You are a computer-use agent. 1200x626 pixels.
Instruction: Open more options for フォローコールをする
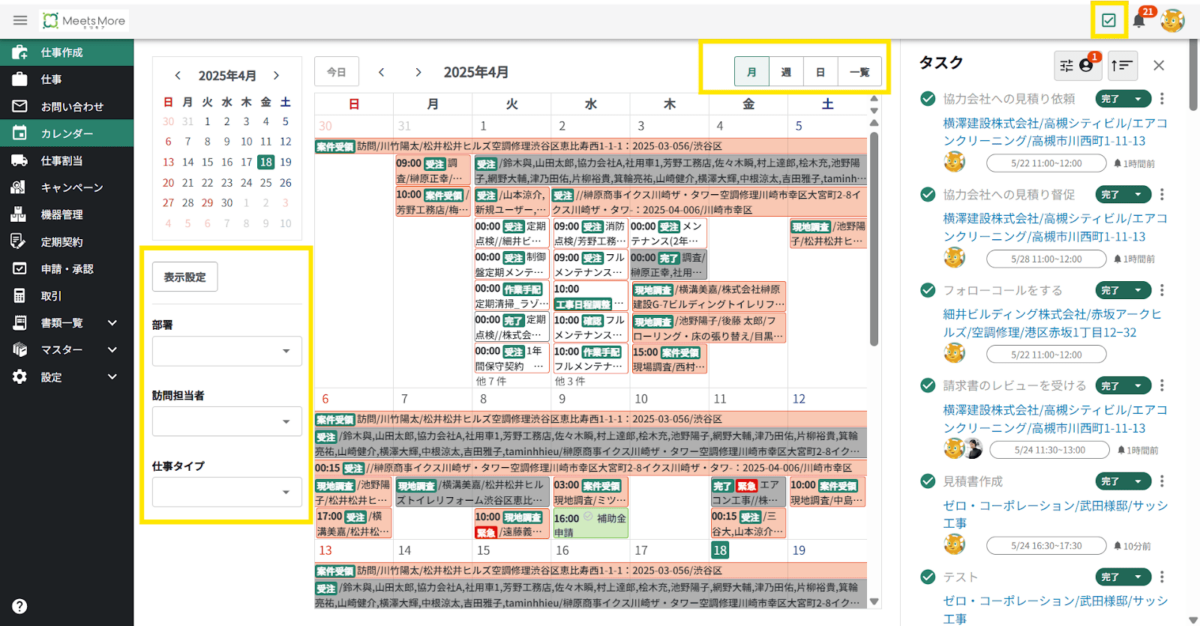click(1162, 290)
